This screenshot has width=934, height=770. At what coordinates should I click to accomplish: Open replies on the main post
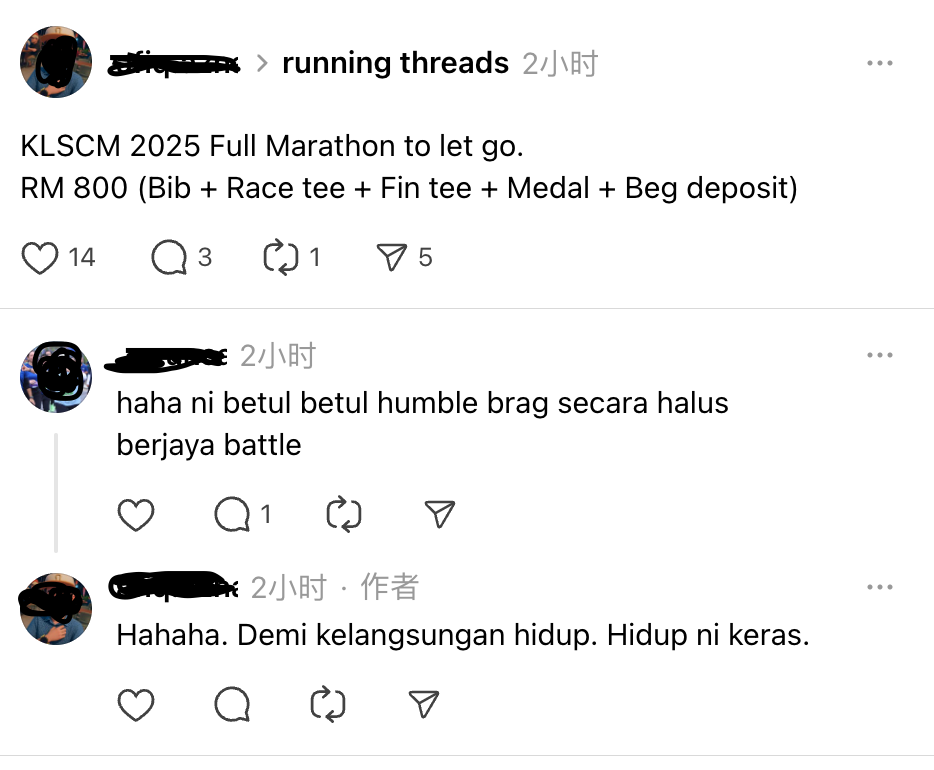tap(169, 258)
